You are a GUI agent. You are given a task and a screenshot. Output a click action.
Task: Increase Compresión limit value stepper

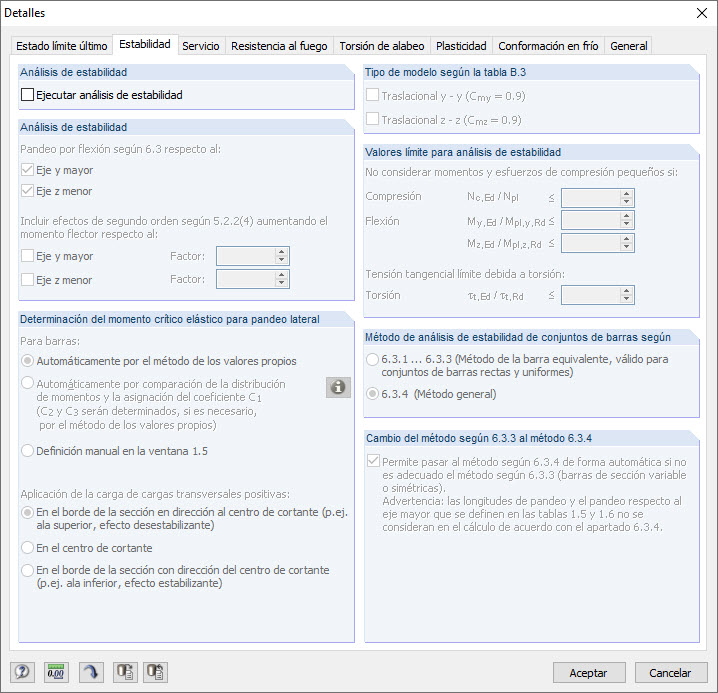coord(626,194)
